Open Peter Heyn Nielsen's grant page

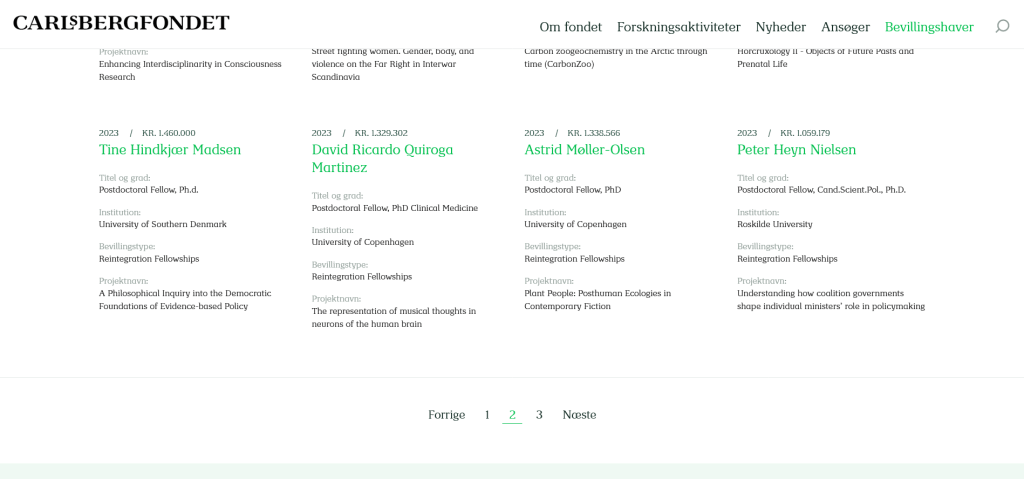[796, 150]
